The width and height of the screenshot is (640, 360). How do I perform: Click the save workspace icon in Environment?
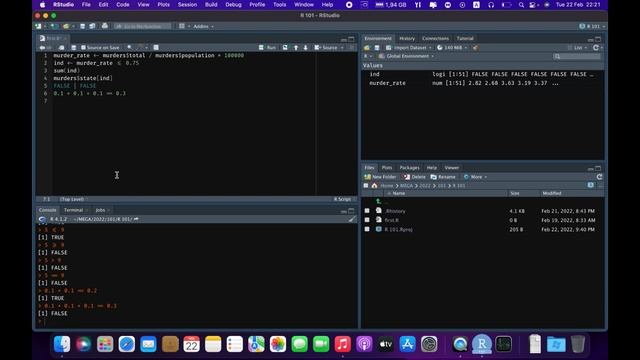(377, 48)
